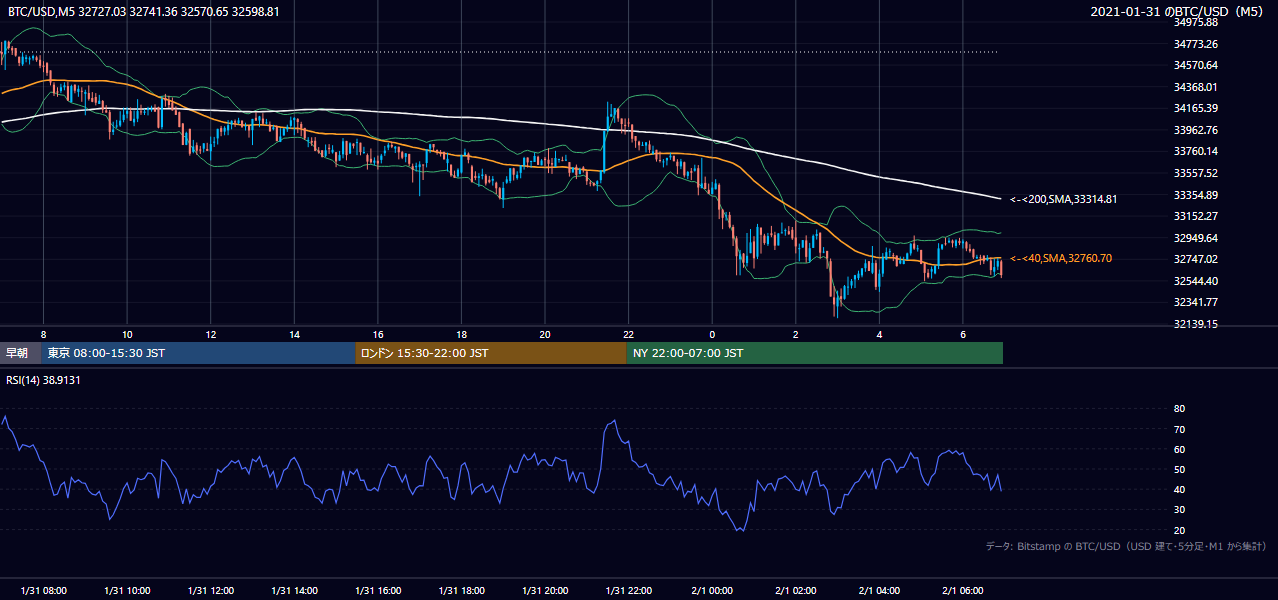Viewport: 1278px width, 600px height.
Task: Click the 40 SMA 32760.70 label
Action: pyautogui.click(x=1060, y=258)
